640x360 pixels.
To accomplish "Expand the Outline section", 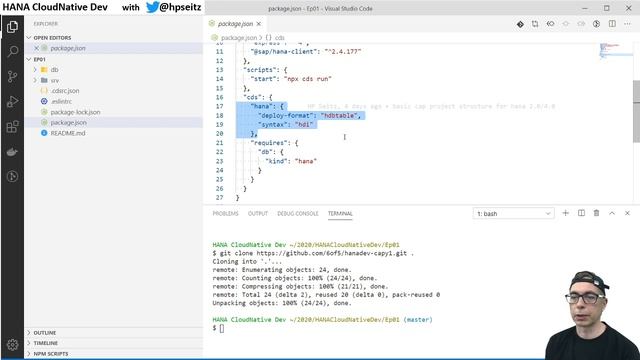I will (44, 333).
